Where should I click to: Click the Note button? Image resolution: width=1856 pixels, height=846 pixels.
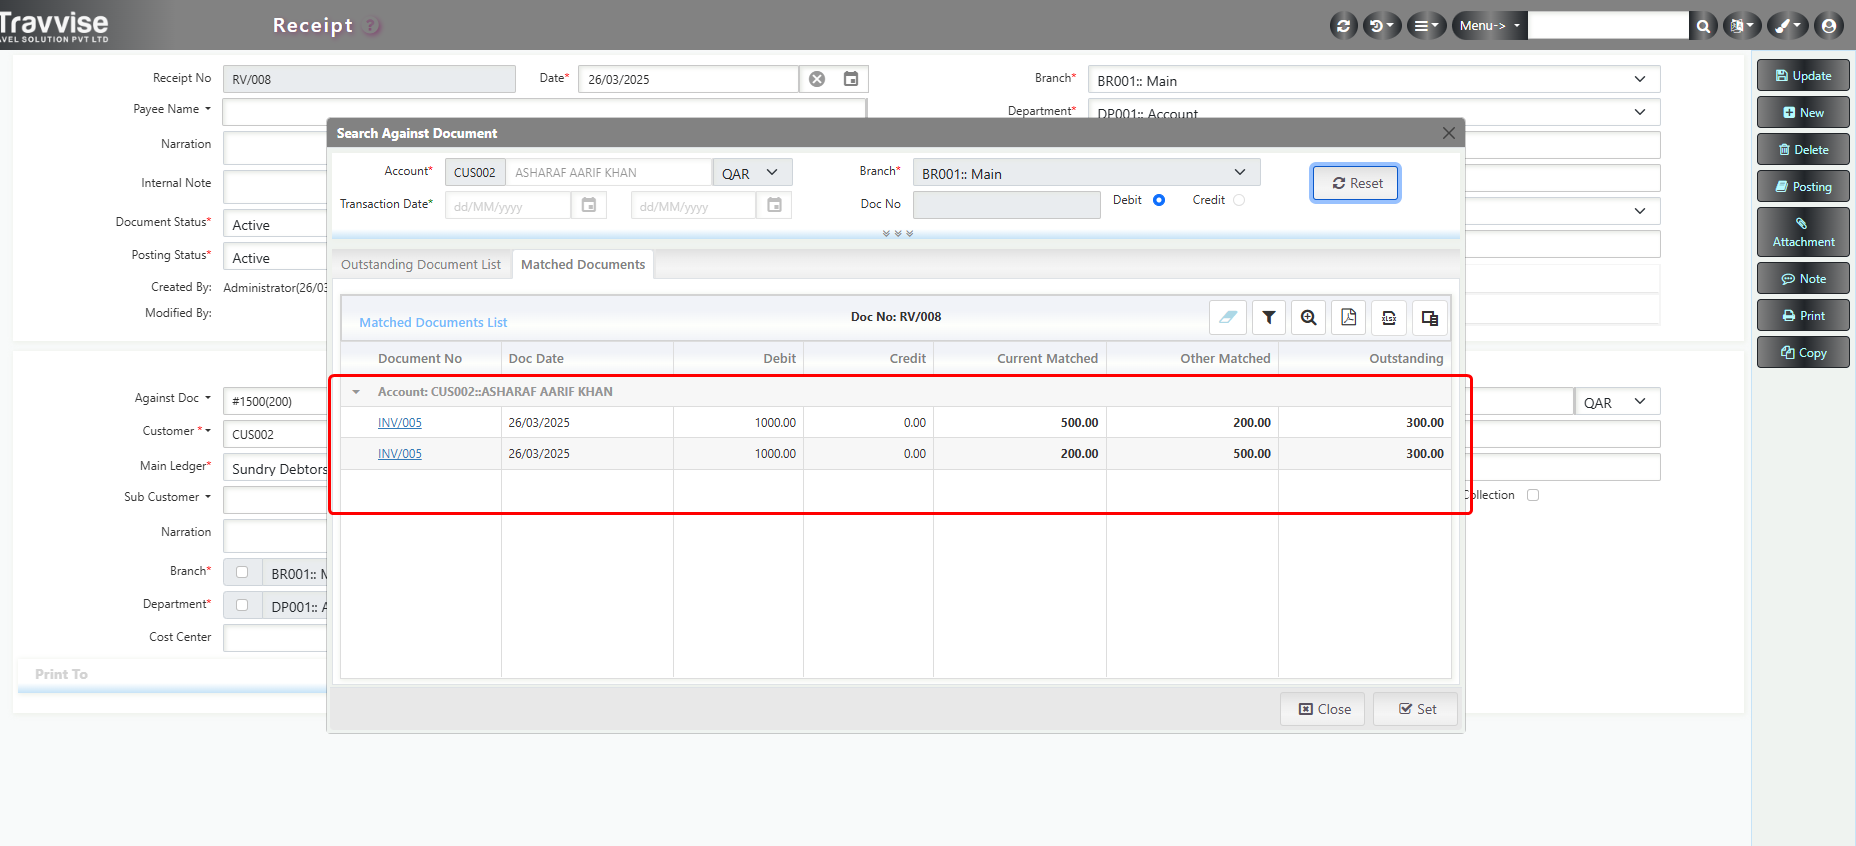click(x=1803, y=278)
